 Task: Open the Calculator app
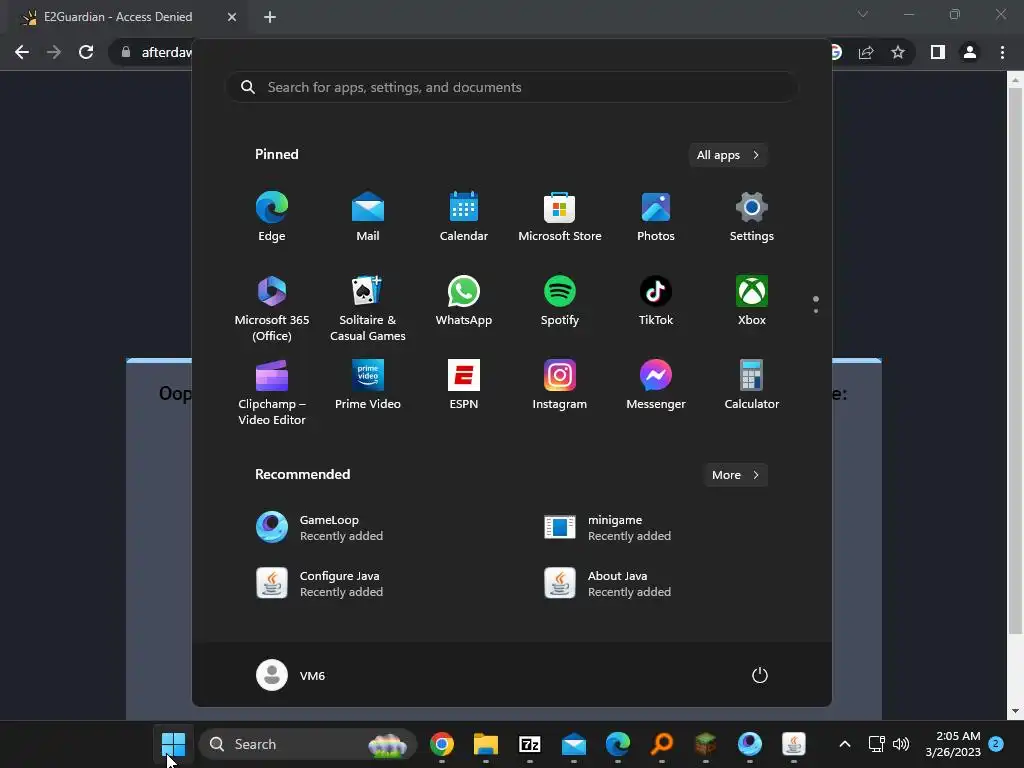(752, 385)
